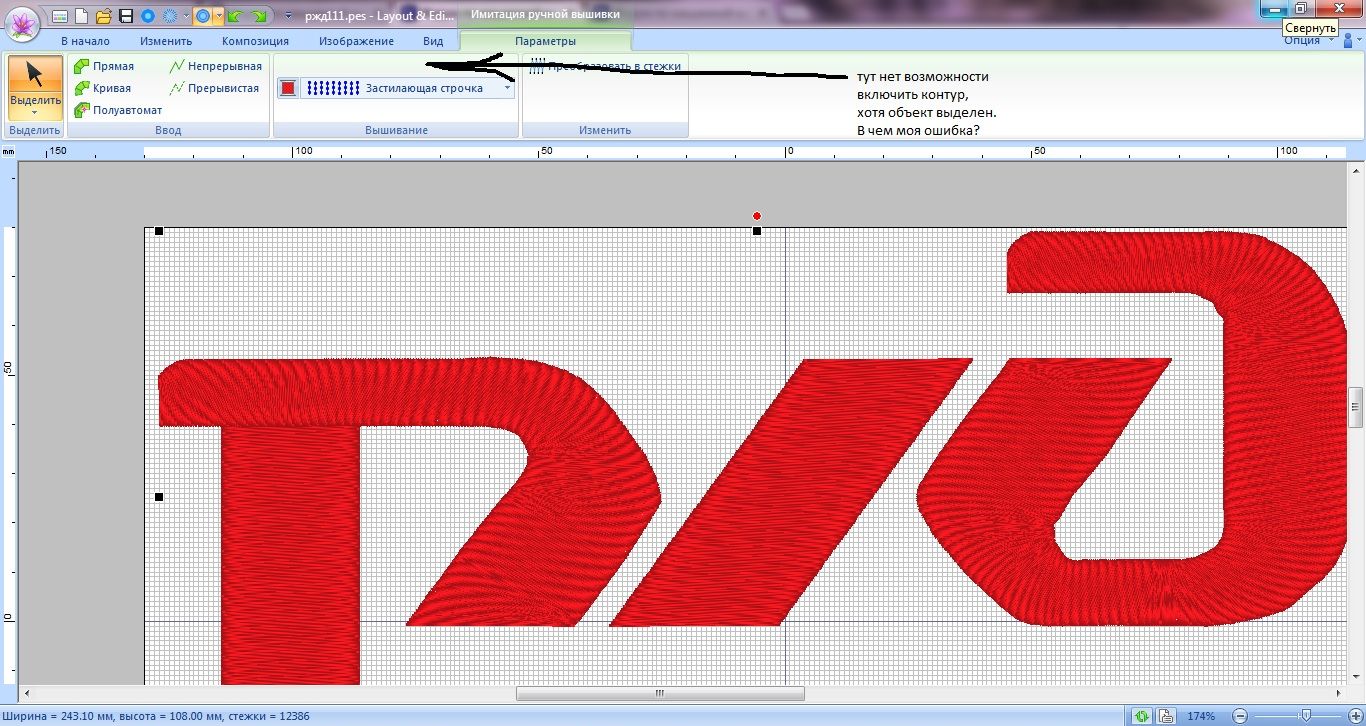Click the green refresh icon in status bar
This screenshot has height=726, width=1366.
[1141, 716]
